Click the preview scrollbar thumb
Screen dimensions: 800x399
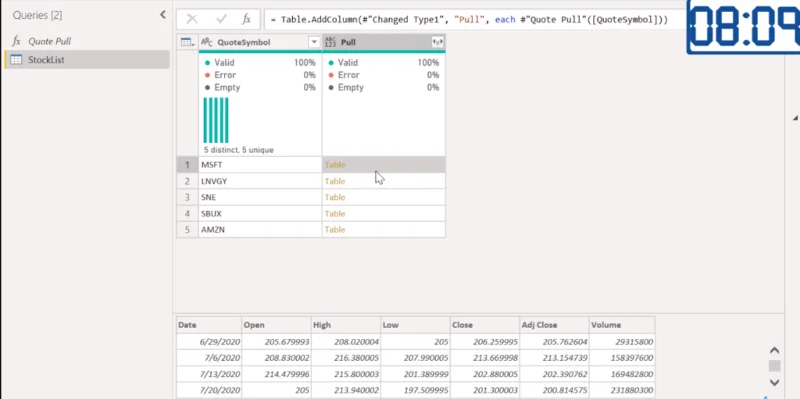[774, 366]
